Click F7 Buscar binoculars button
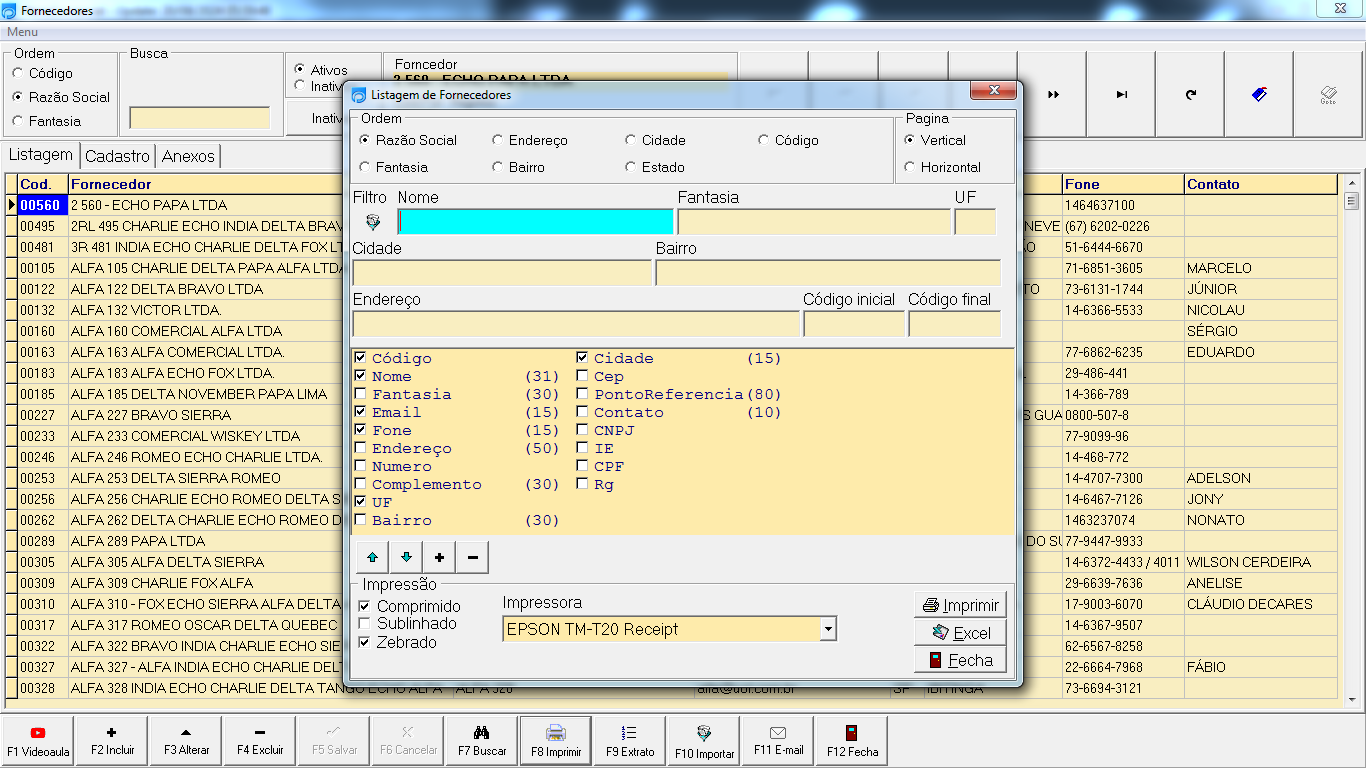The height and width of the screenshot is (768, 1366). pos(482,741)
